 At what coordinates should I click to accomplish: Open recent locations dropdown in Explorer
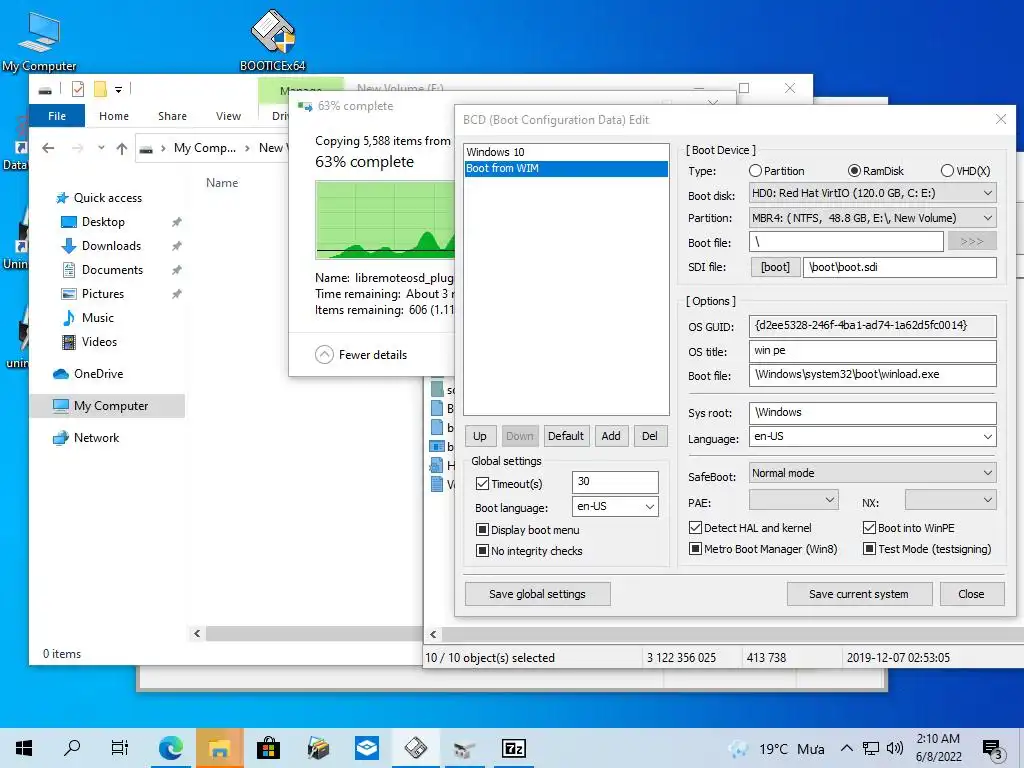pyautogui.click(x=101, y=148)
